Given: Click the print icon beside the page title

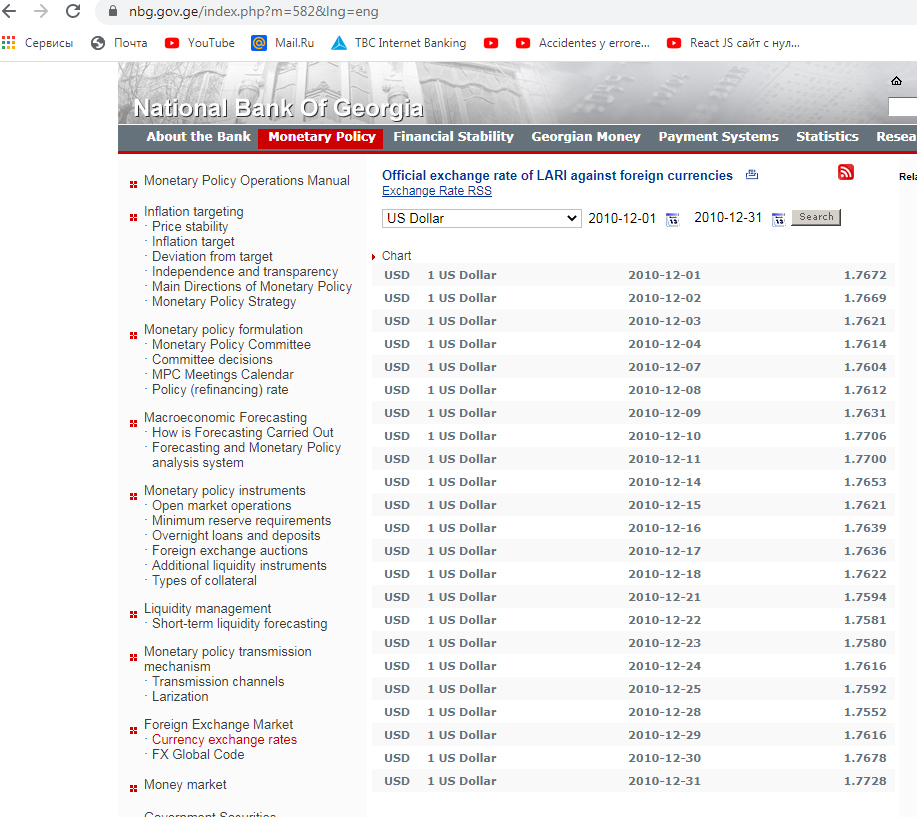Looking at the screenshot, I should [x=752, y=175].
